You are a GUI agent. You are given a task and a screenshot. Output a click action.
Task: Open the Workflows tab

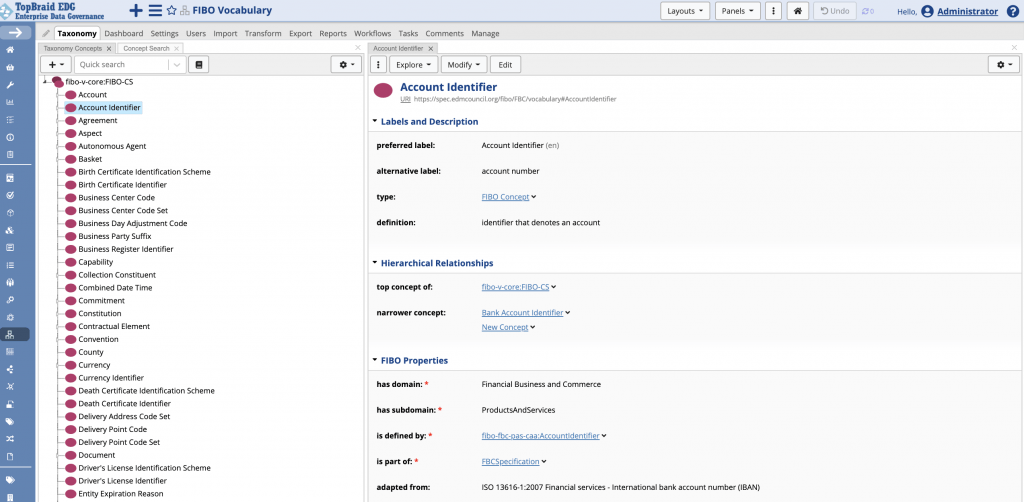[372, 33]
